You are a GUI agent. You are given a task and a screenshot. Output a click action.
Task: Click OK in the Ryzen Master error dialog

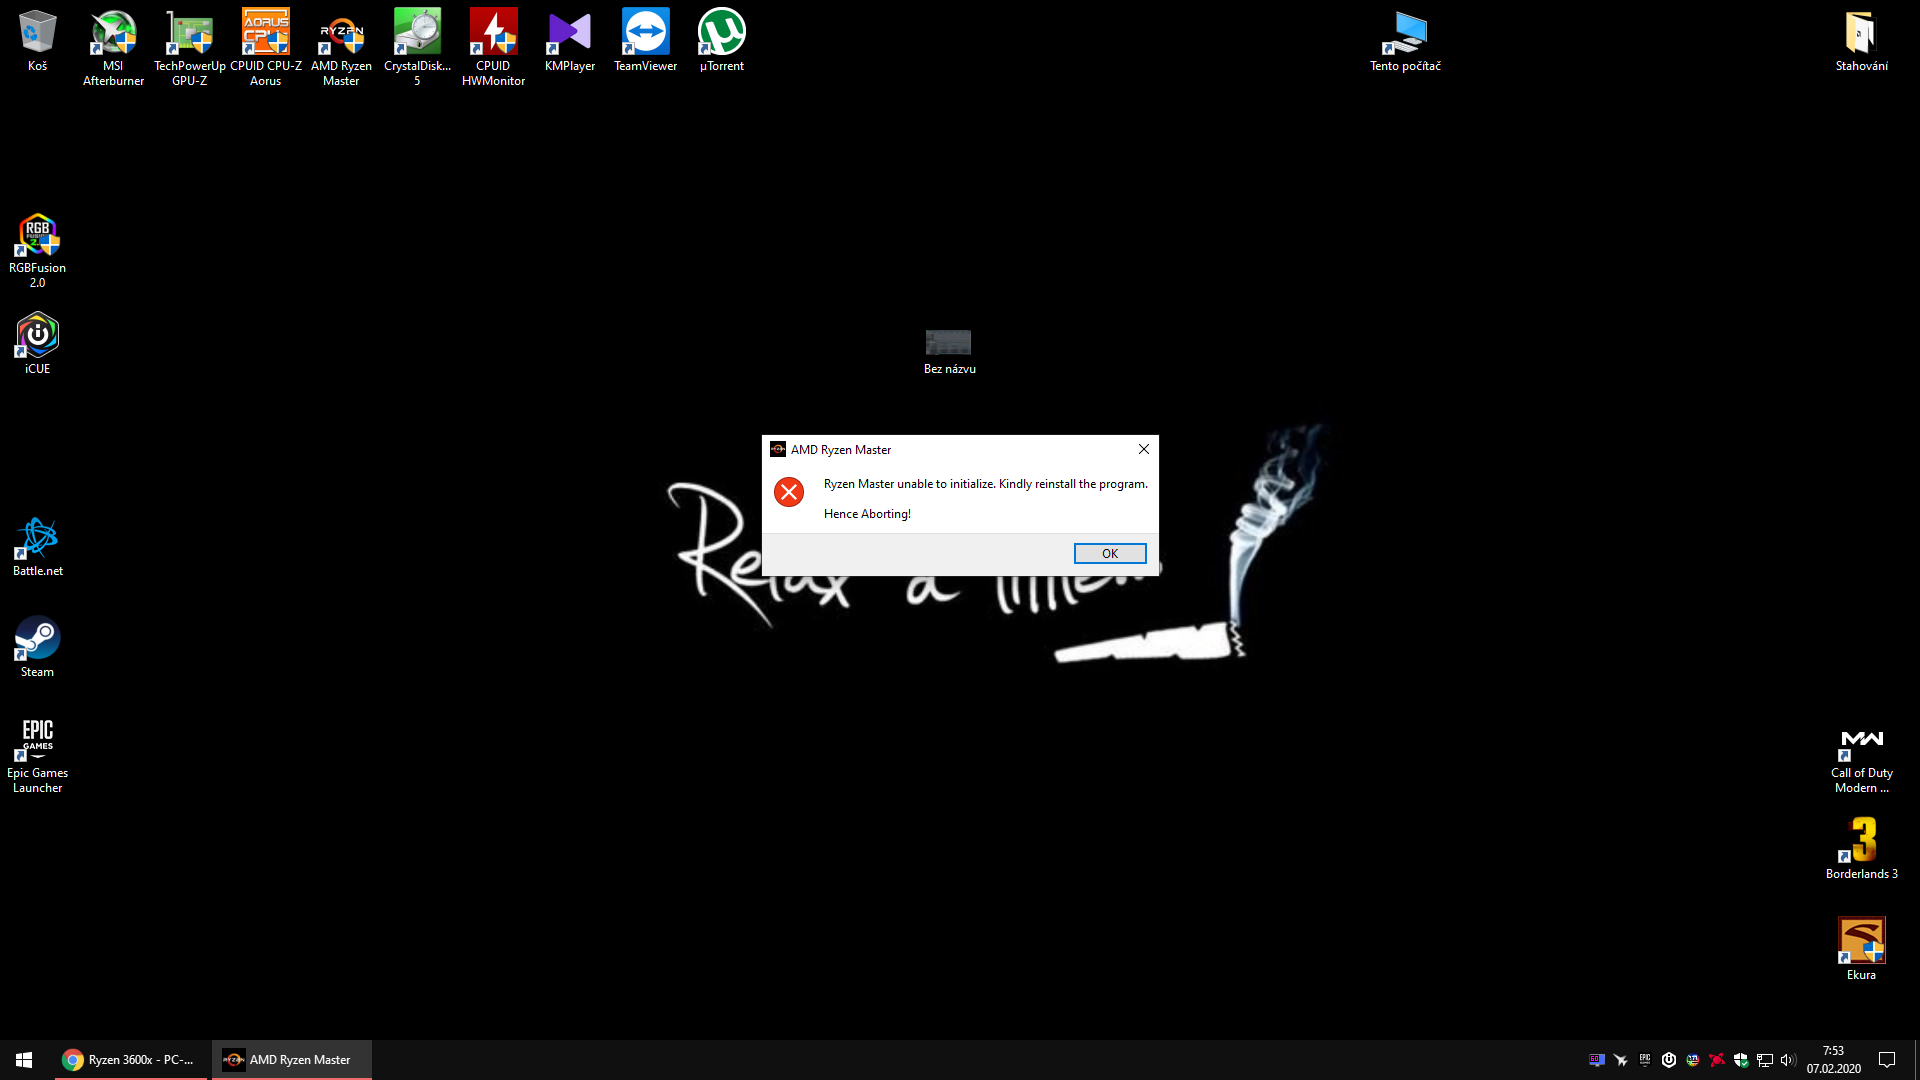[x=1109, y=553]
